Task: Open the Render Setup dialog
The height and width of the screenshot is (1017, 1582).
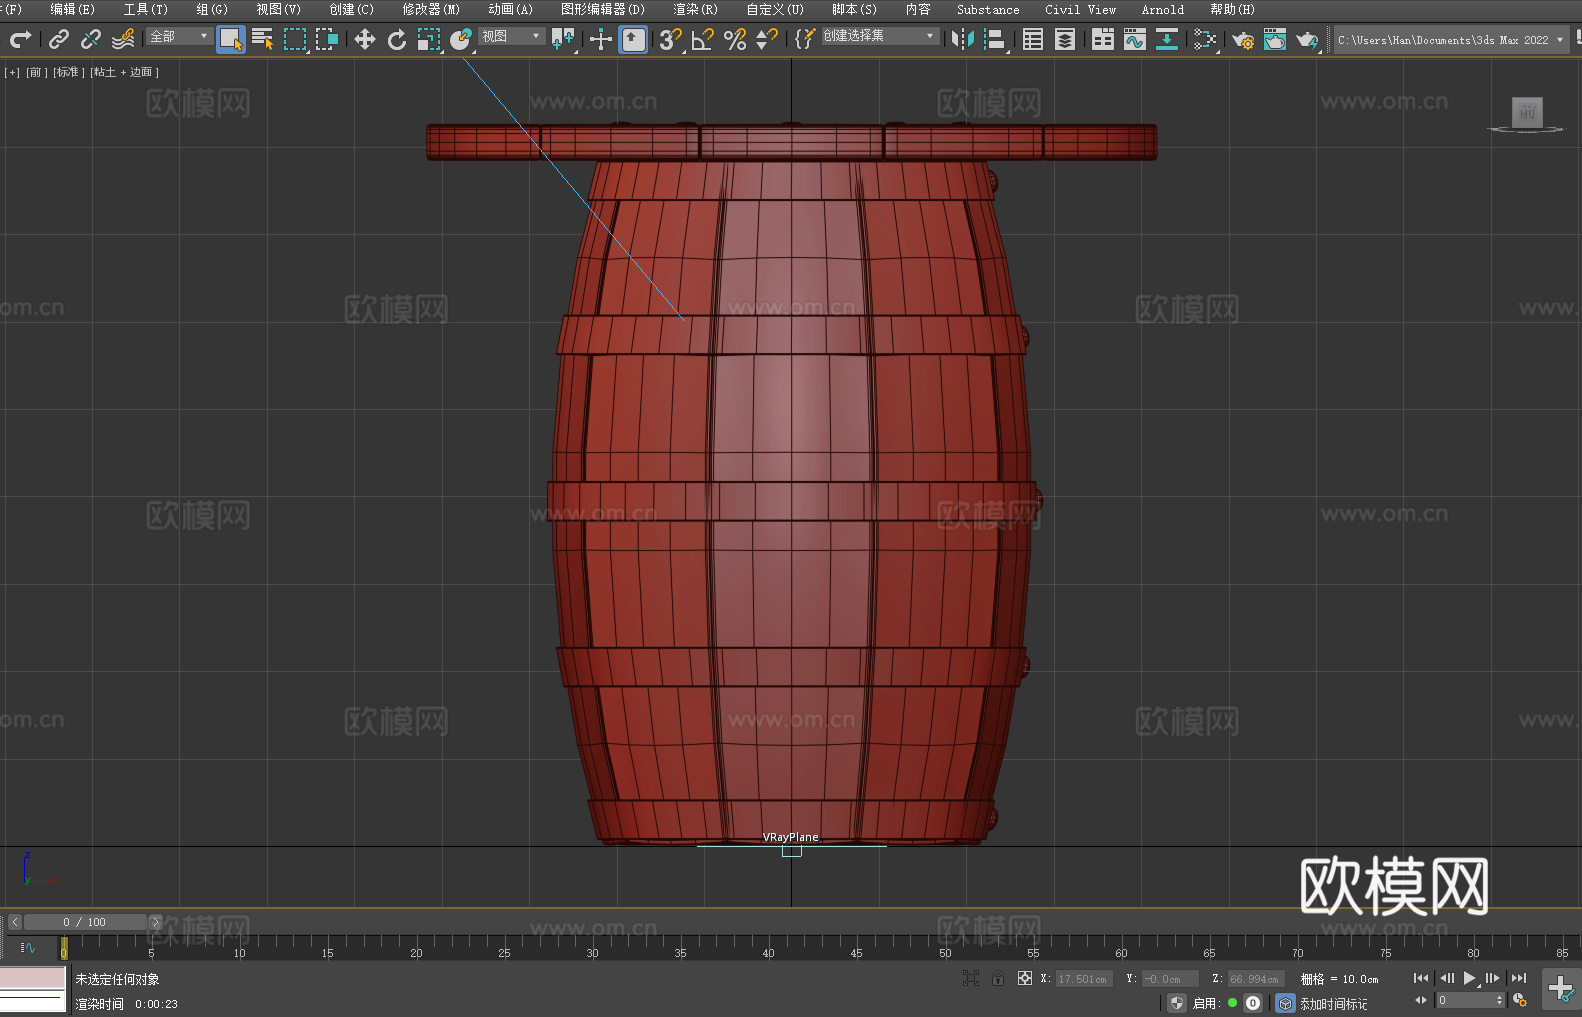Action: pyautogui.click(x=1242, y=40)
